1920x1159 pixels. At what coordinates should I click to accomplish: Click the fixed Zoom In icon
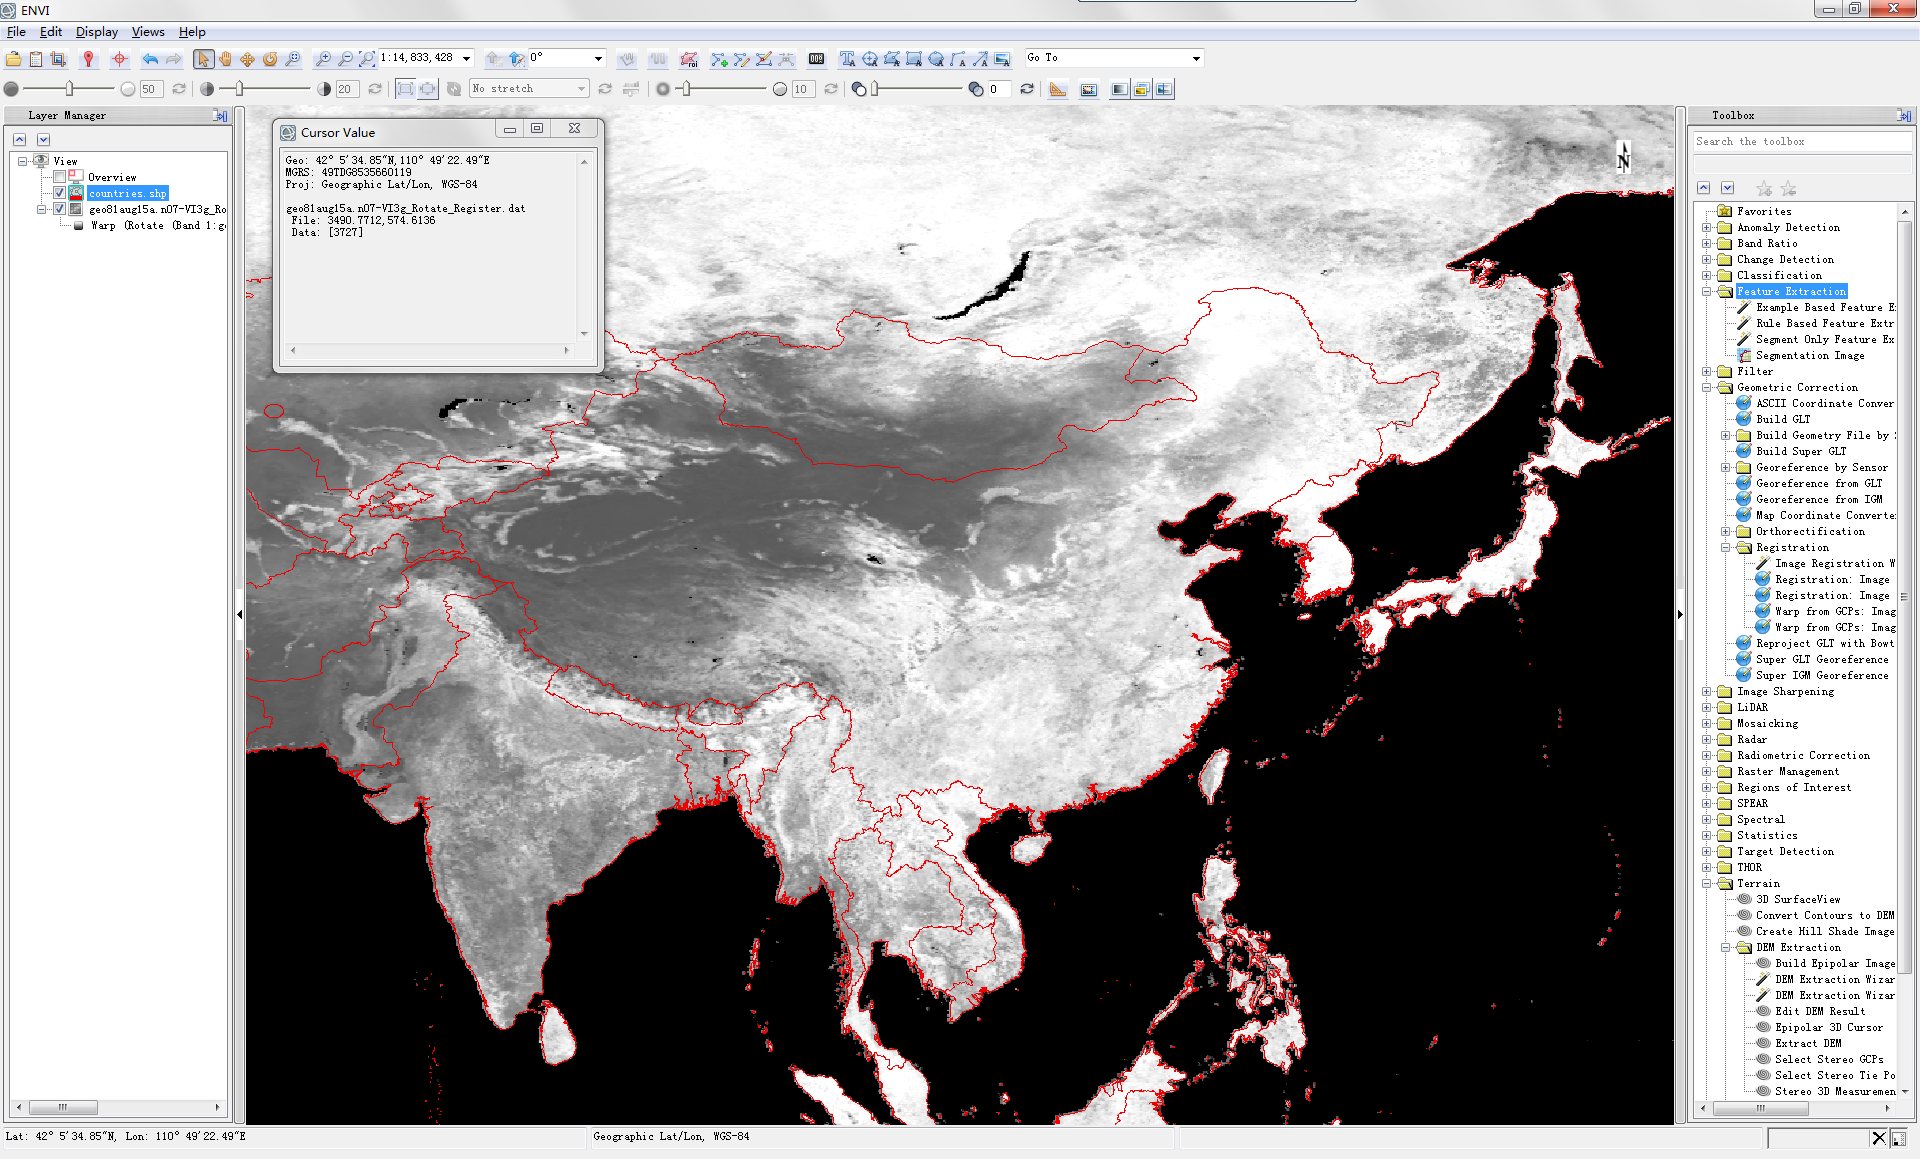pos(323,59)
